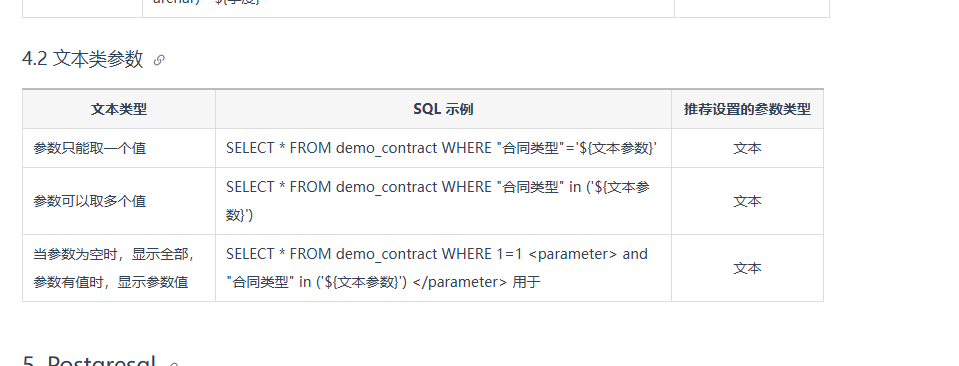Image resolution: width=959 pixels, height=366 pixels.
Task: Click the SQL example ending with ='${文本参数}'
Action: pyautogui.click(x=442, y=148)
